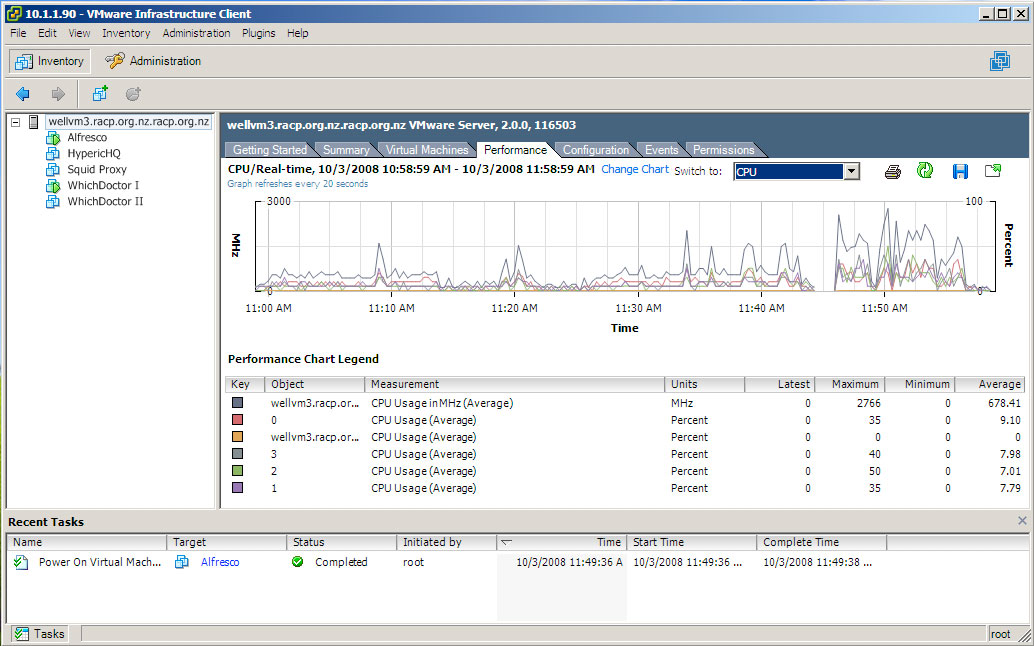Screen dimensions: 1034x646
Task: Click the Power On task icon in Recent Tasks
Action: click(21, 562)
